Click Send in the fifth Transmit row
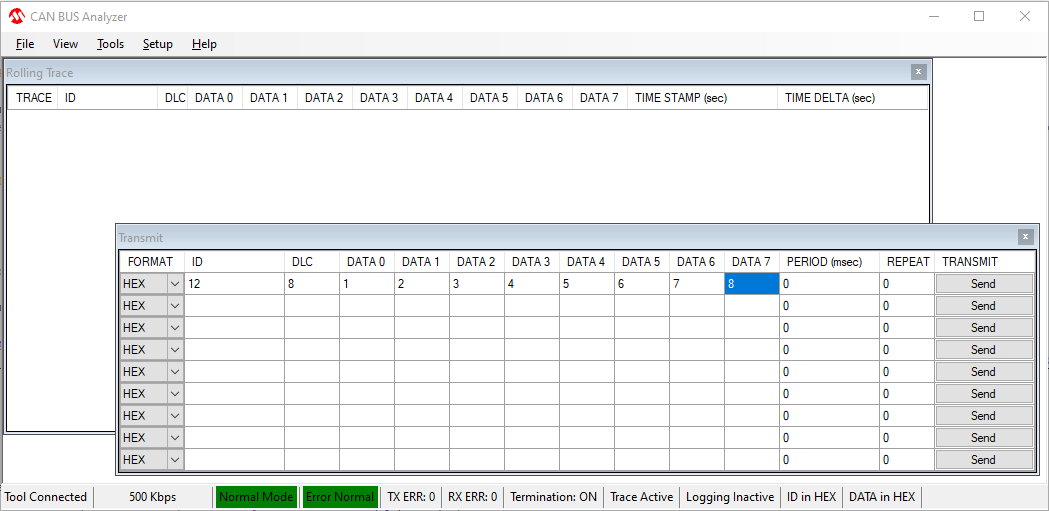Image resolution: width=1049 pixels, height=511 pixels. point(983,372)
